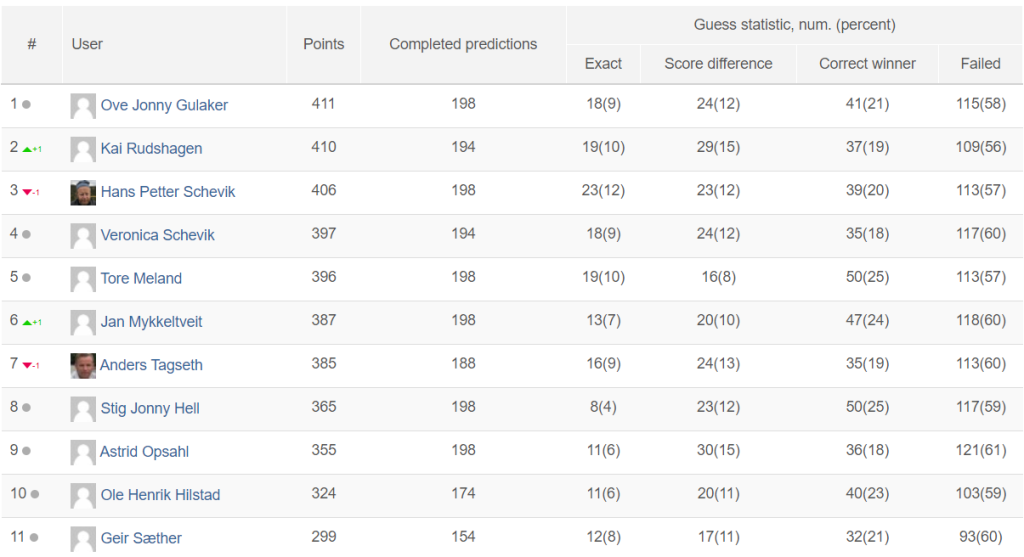Open Ole Henrik Hilstad's profile
This screenshot has width=1024, height=557.
point(160,495)
